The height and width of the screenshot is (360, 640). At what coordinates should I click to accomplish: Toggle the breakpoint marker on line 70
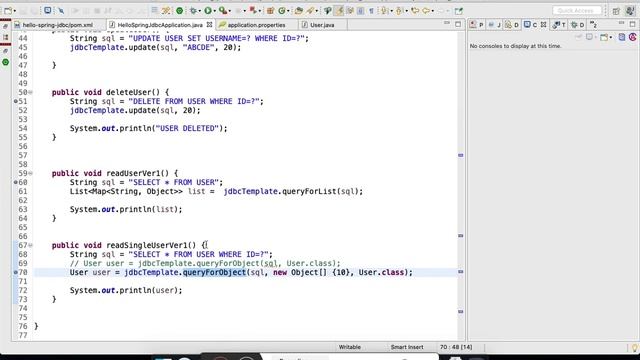click(16, 272)
